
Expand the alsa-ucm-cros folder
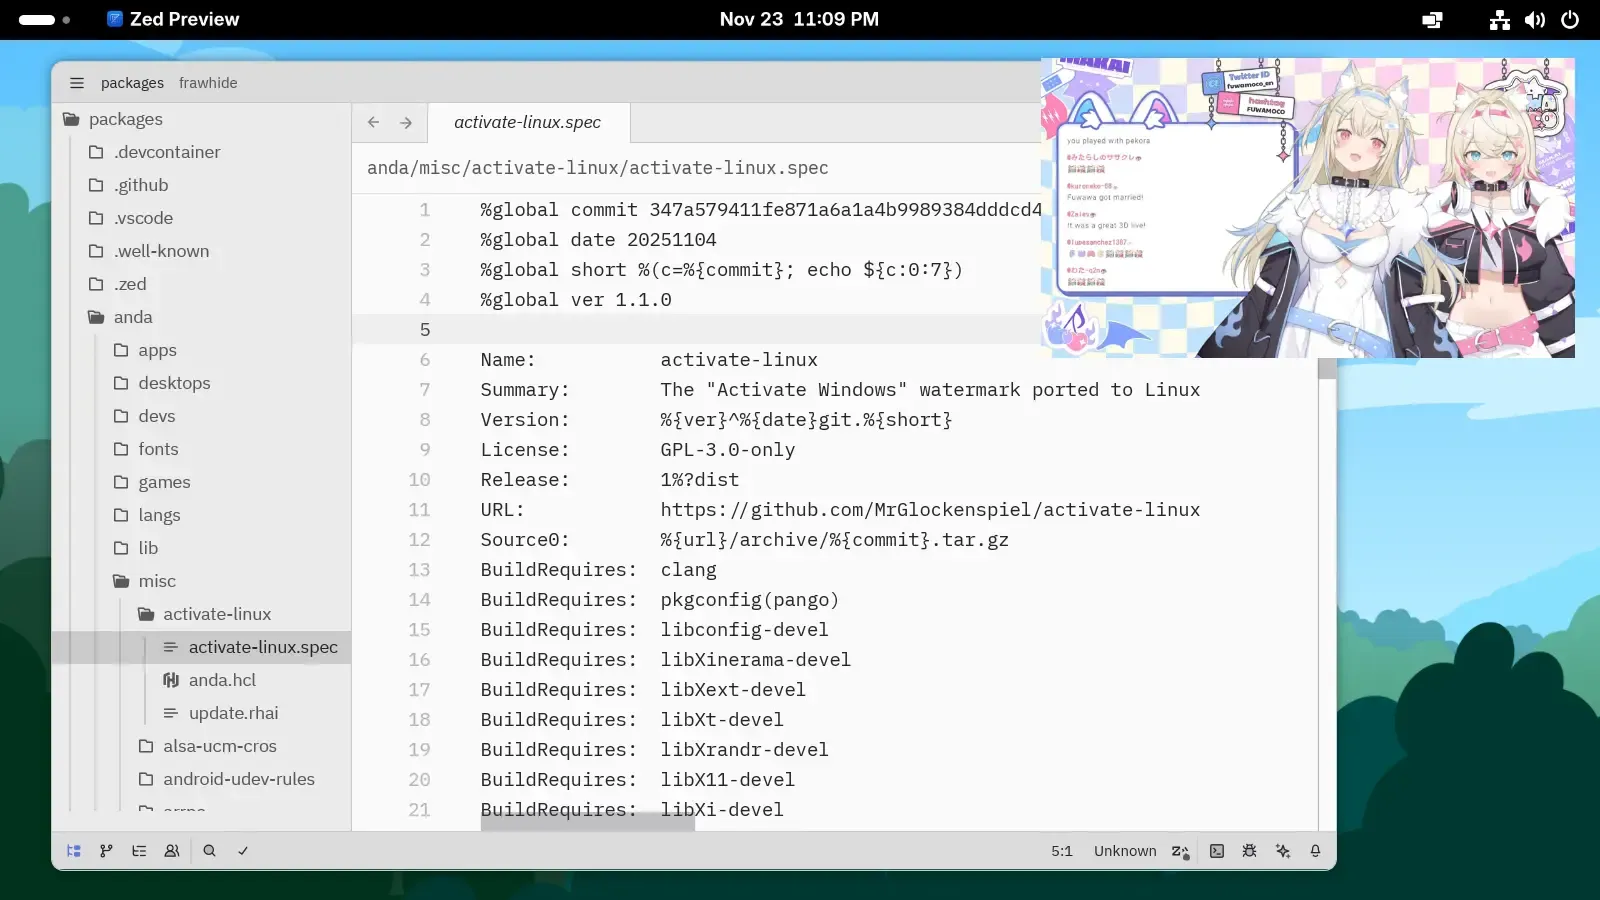coord(219,746)
